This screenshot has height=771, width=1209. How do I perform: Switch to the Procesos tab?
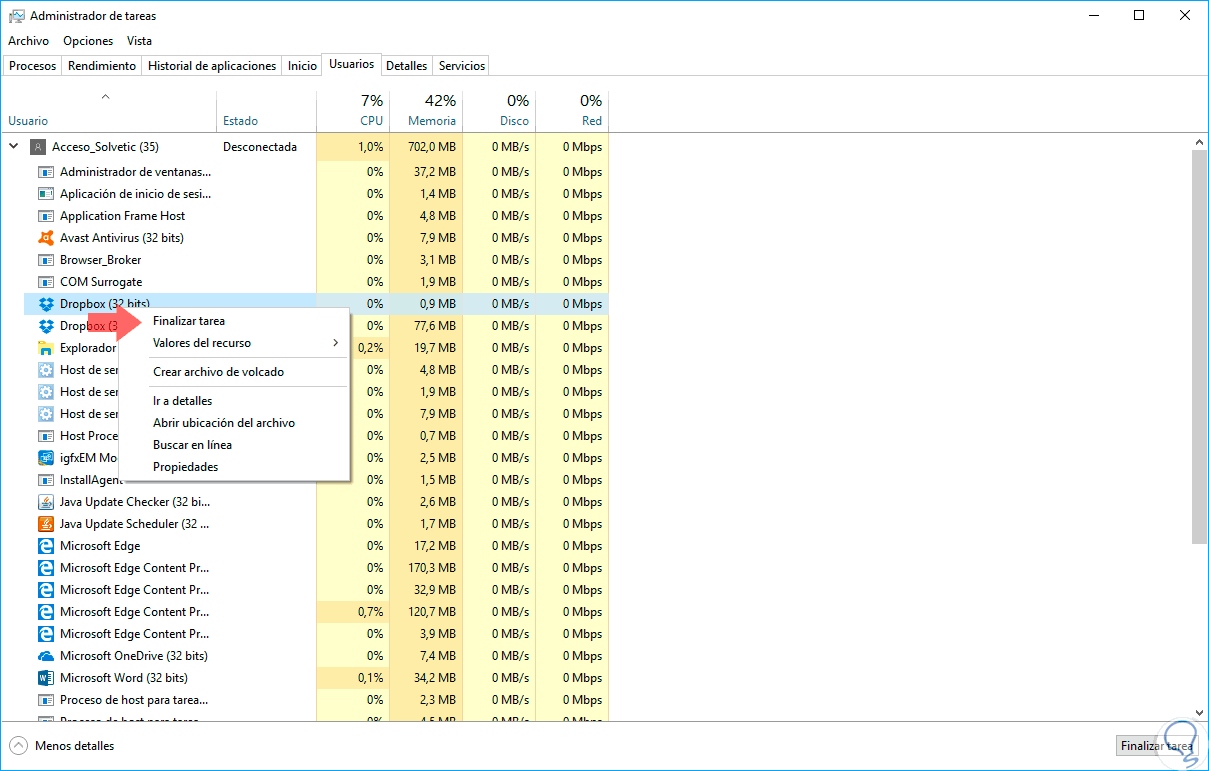33,66
